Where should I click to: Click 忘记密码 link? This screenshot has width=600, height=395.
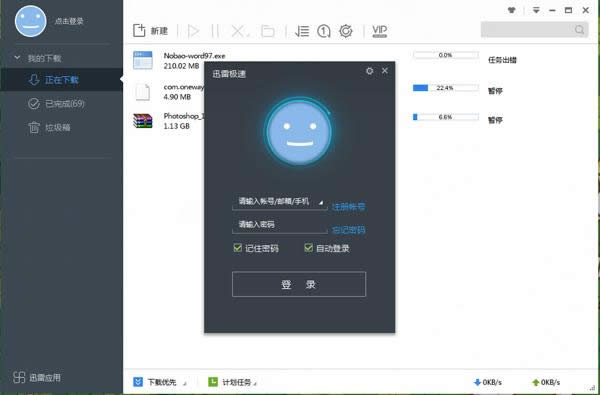[348, 230]
